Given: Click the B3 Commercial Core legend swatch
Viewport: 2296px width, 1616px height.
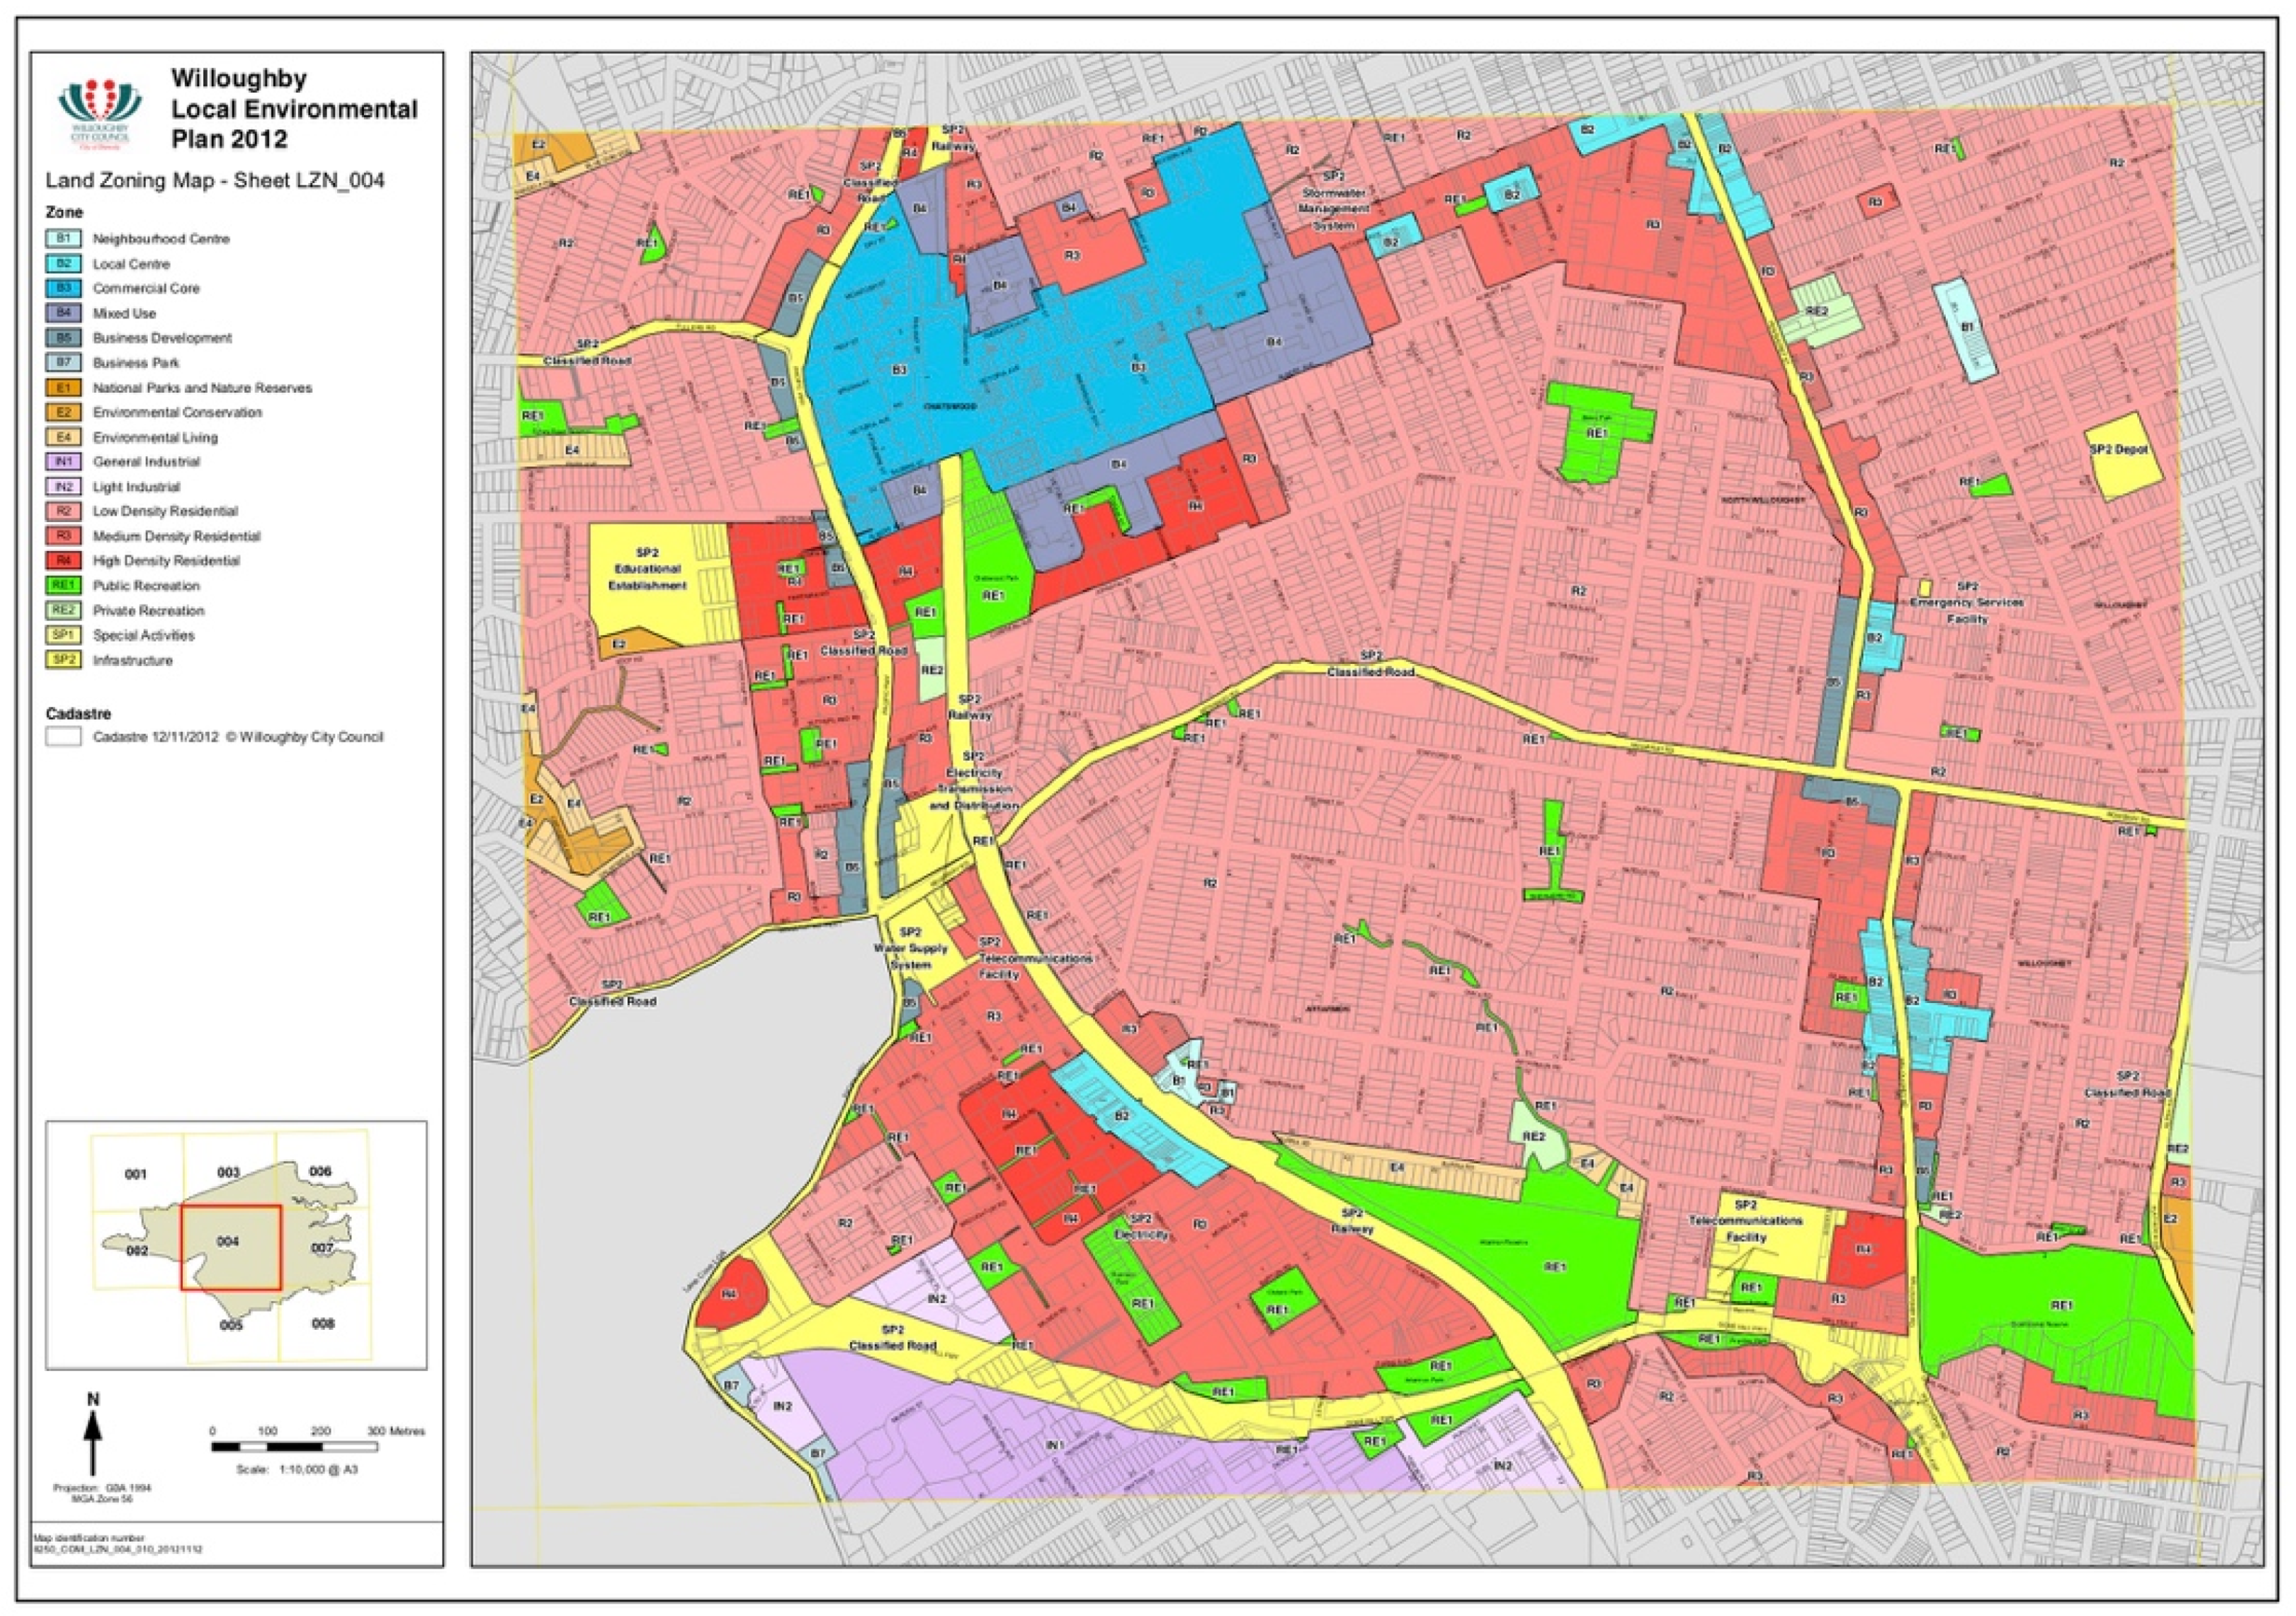Looking at the screenshot, I should 63,288.
